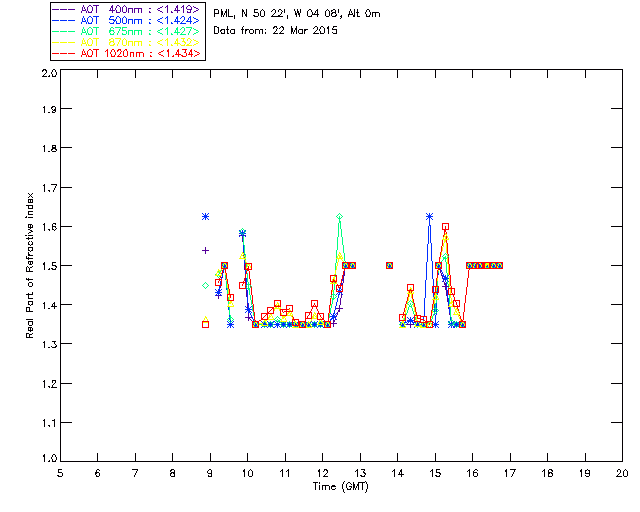The image size is (640, 512).
Task: Click the red square peak at 1.6 after 15 GMT
Action: click(x=446, y=227)
